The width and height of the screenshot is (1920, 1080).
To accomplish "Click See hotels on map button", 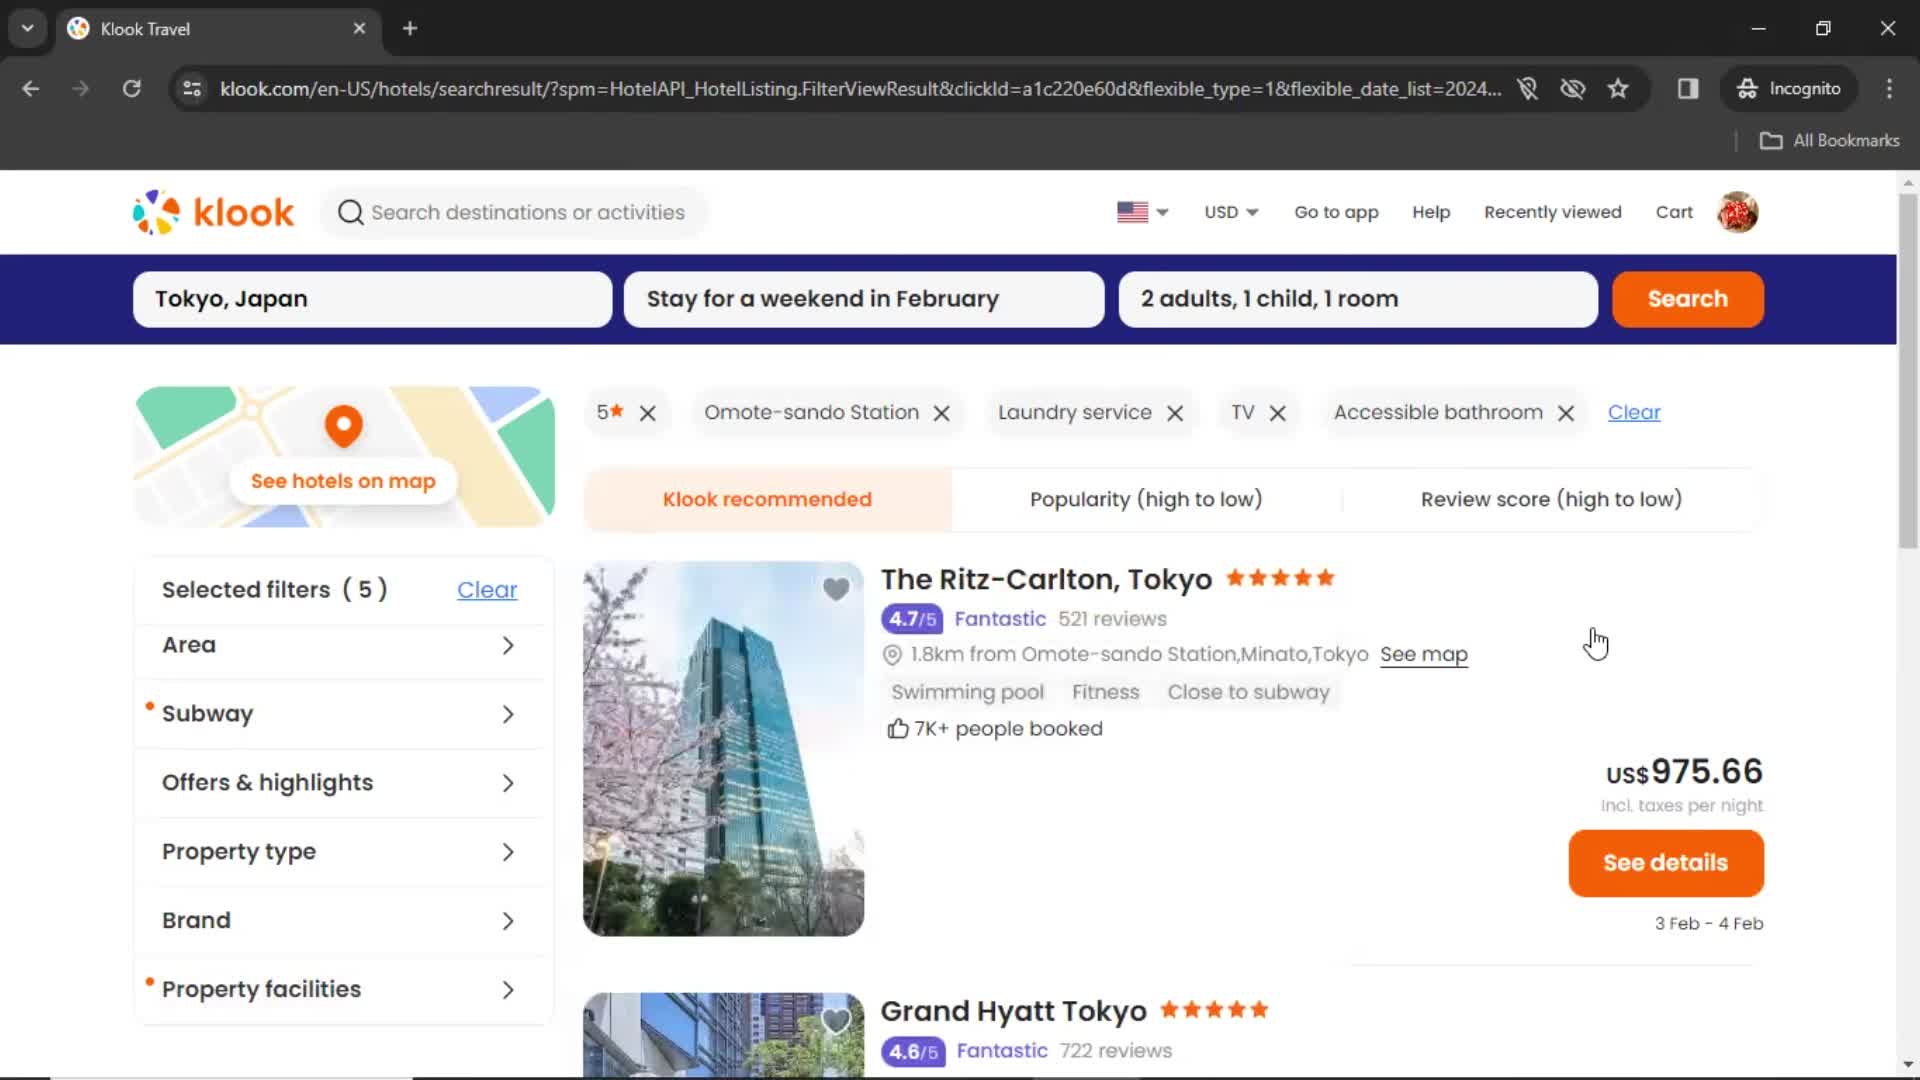I will (x=343, y=481).
